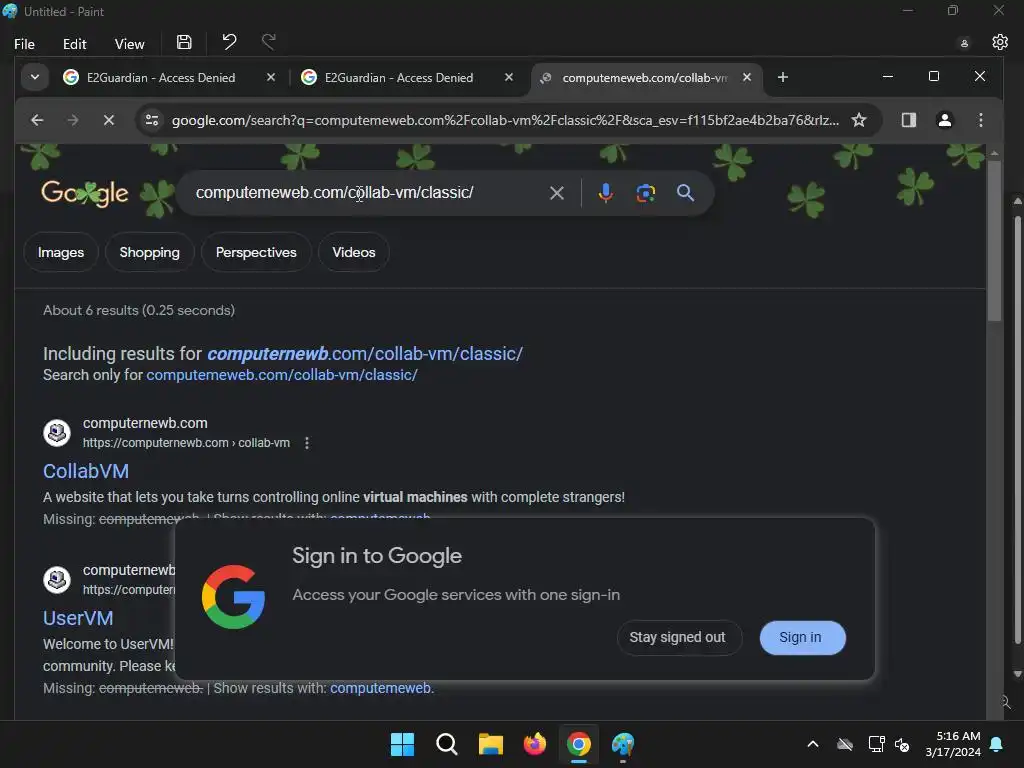
Task: Click the computernewb.com favicon of CollabVM result
Action: pos(57,432)
